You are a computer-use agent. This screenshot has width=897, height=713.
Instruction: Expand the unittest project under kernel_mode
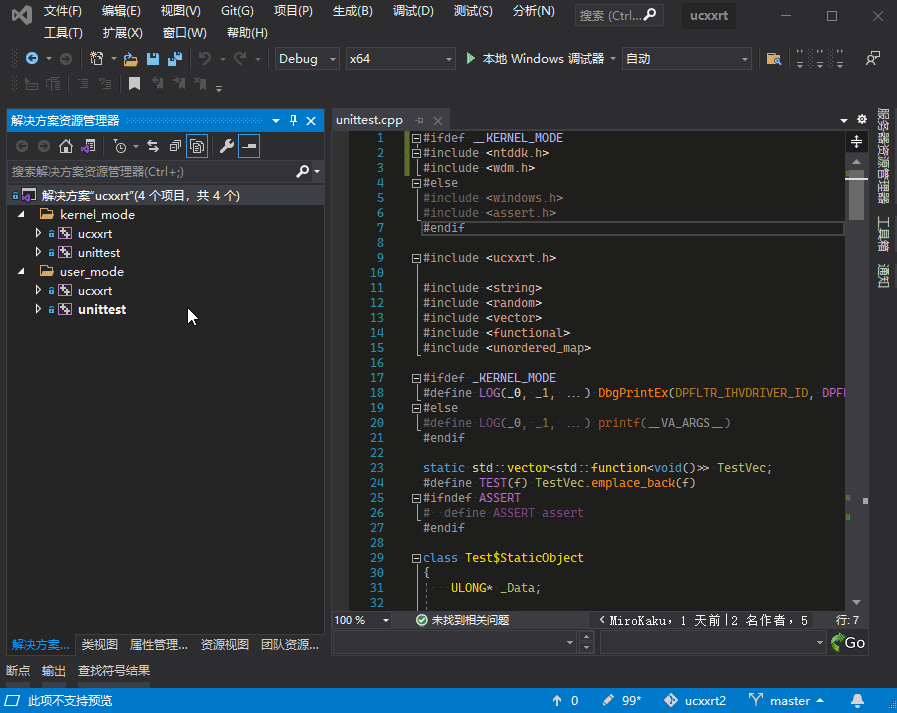(x=38, y=252)
